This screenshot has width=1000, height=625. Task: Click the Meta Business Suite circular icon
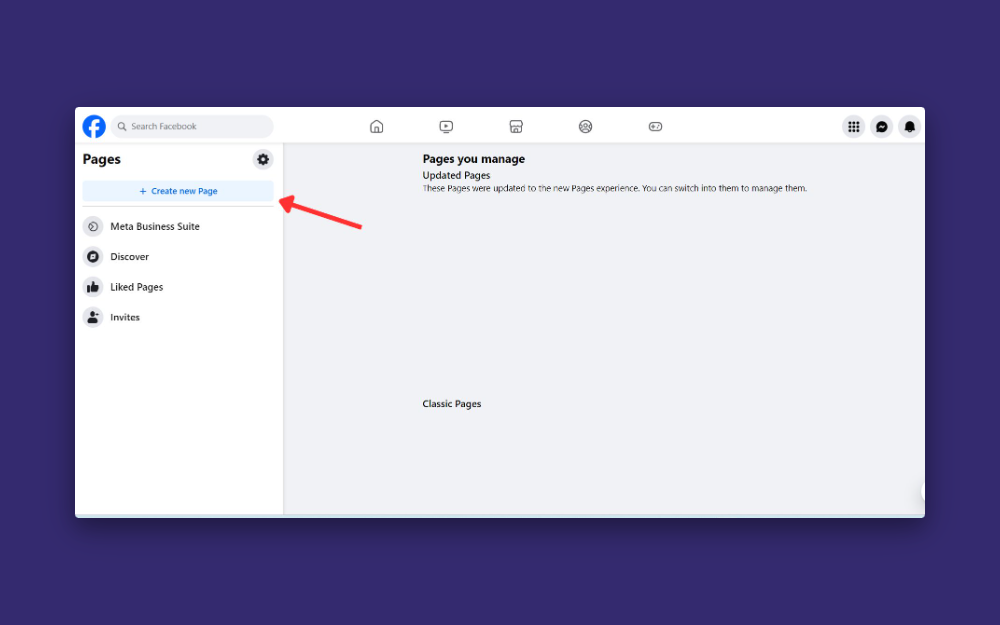pyautogui.click(x=95, y=226)
